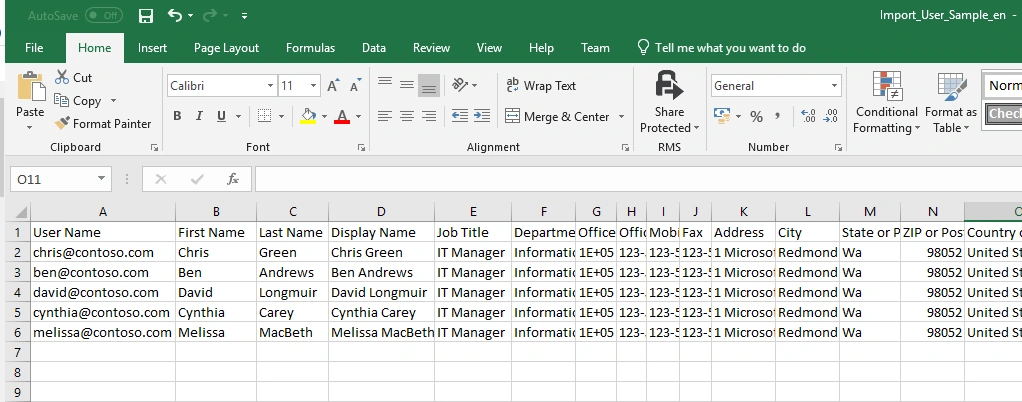Select Top Align

385,85
